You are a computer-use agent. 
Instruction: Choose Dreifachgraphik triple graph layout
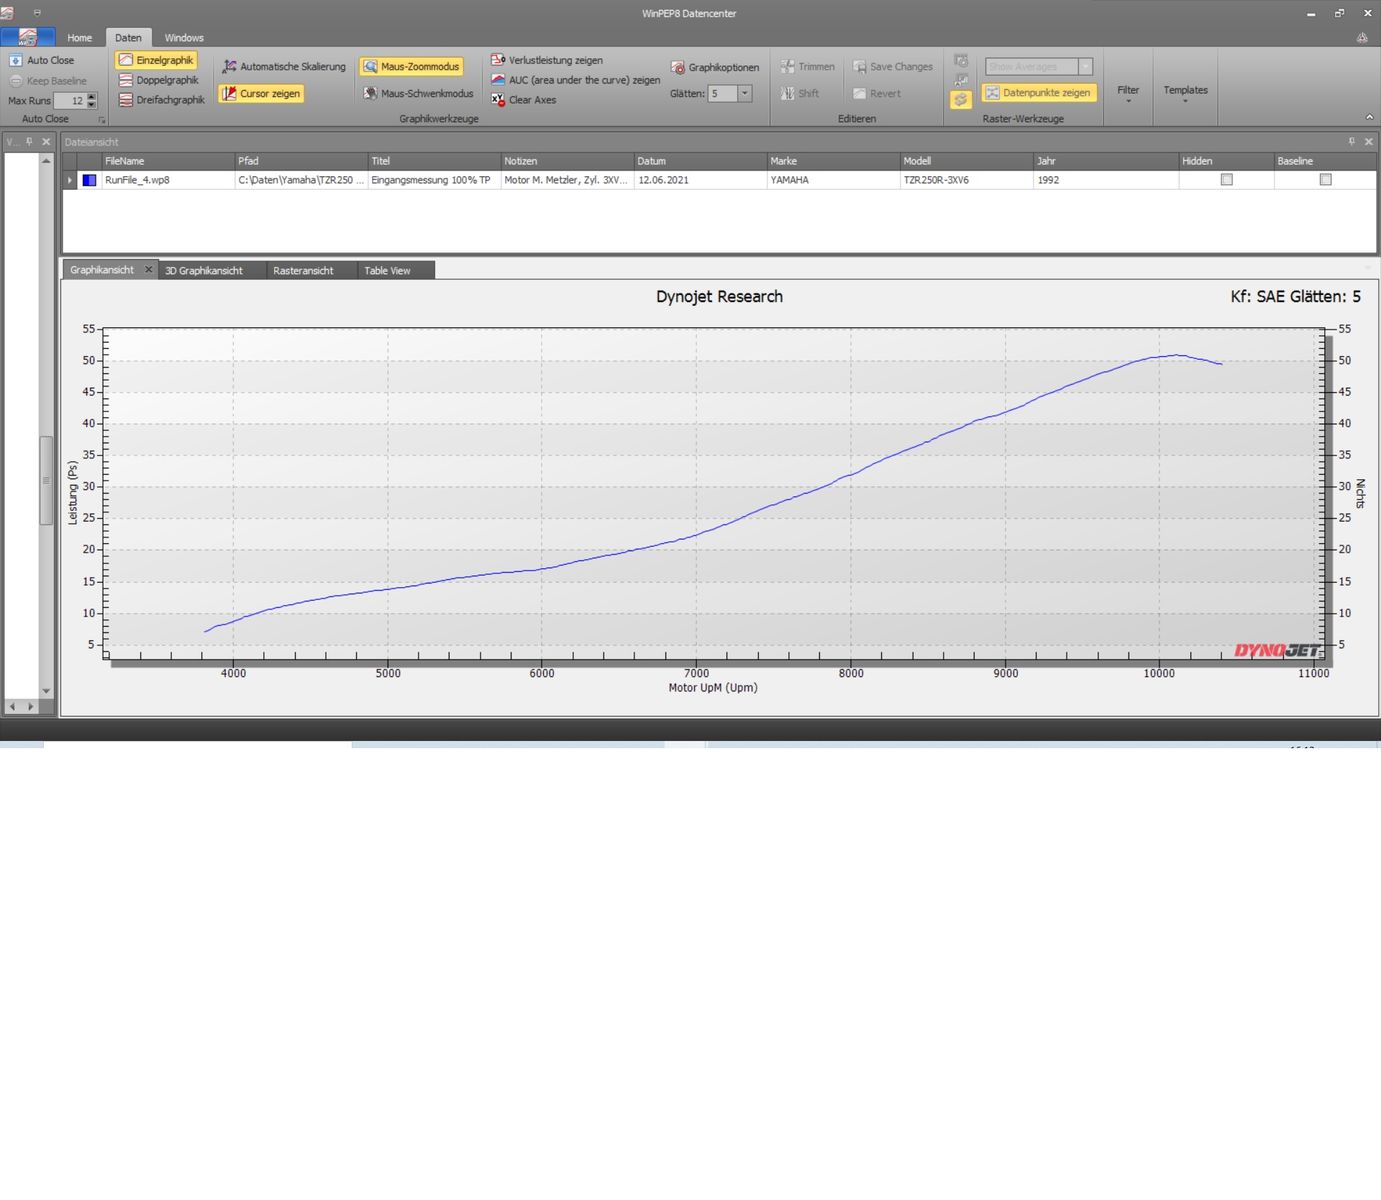[161, 100]
